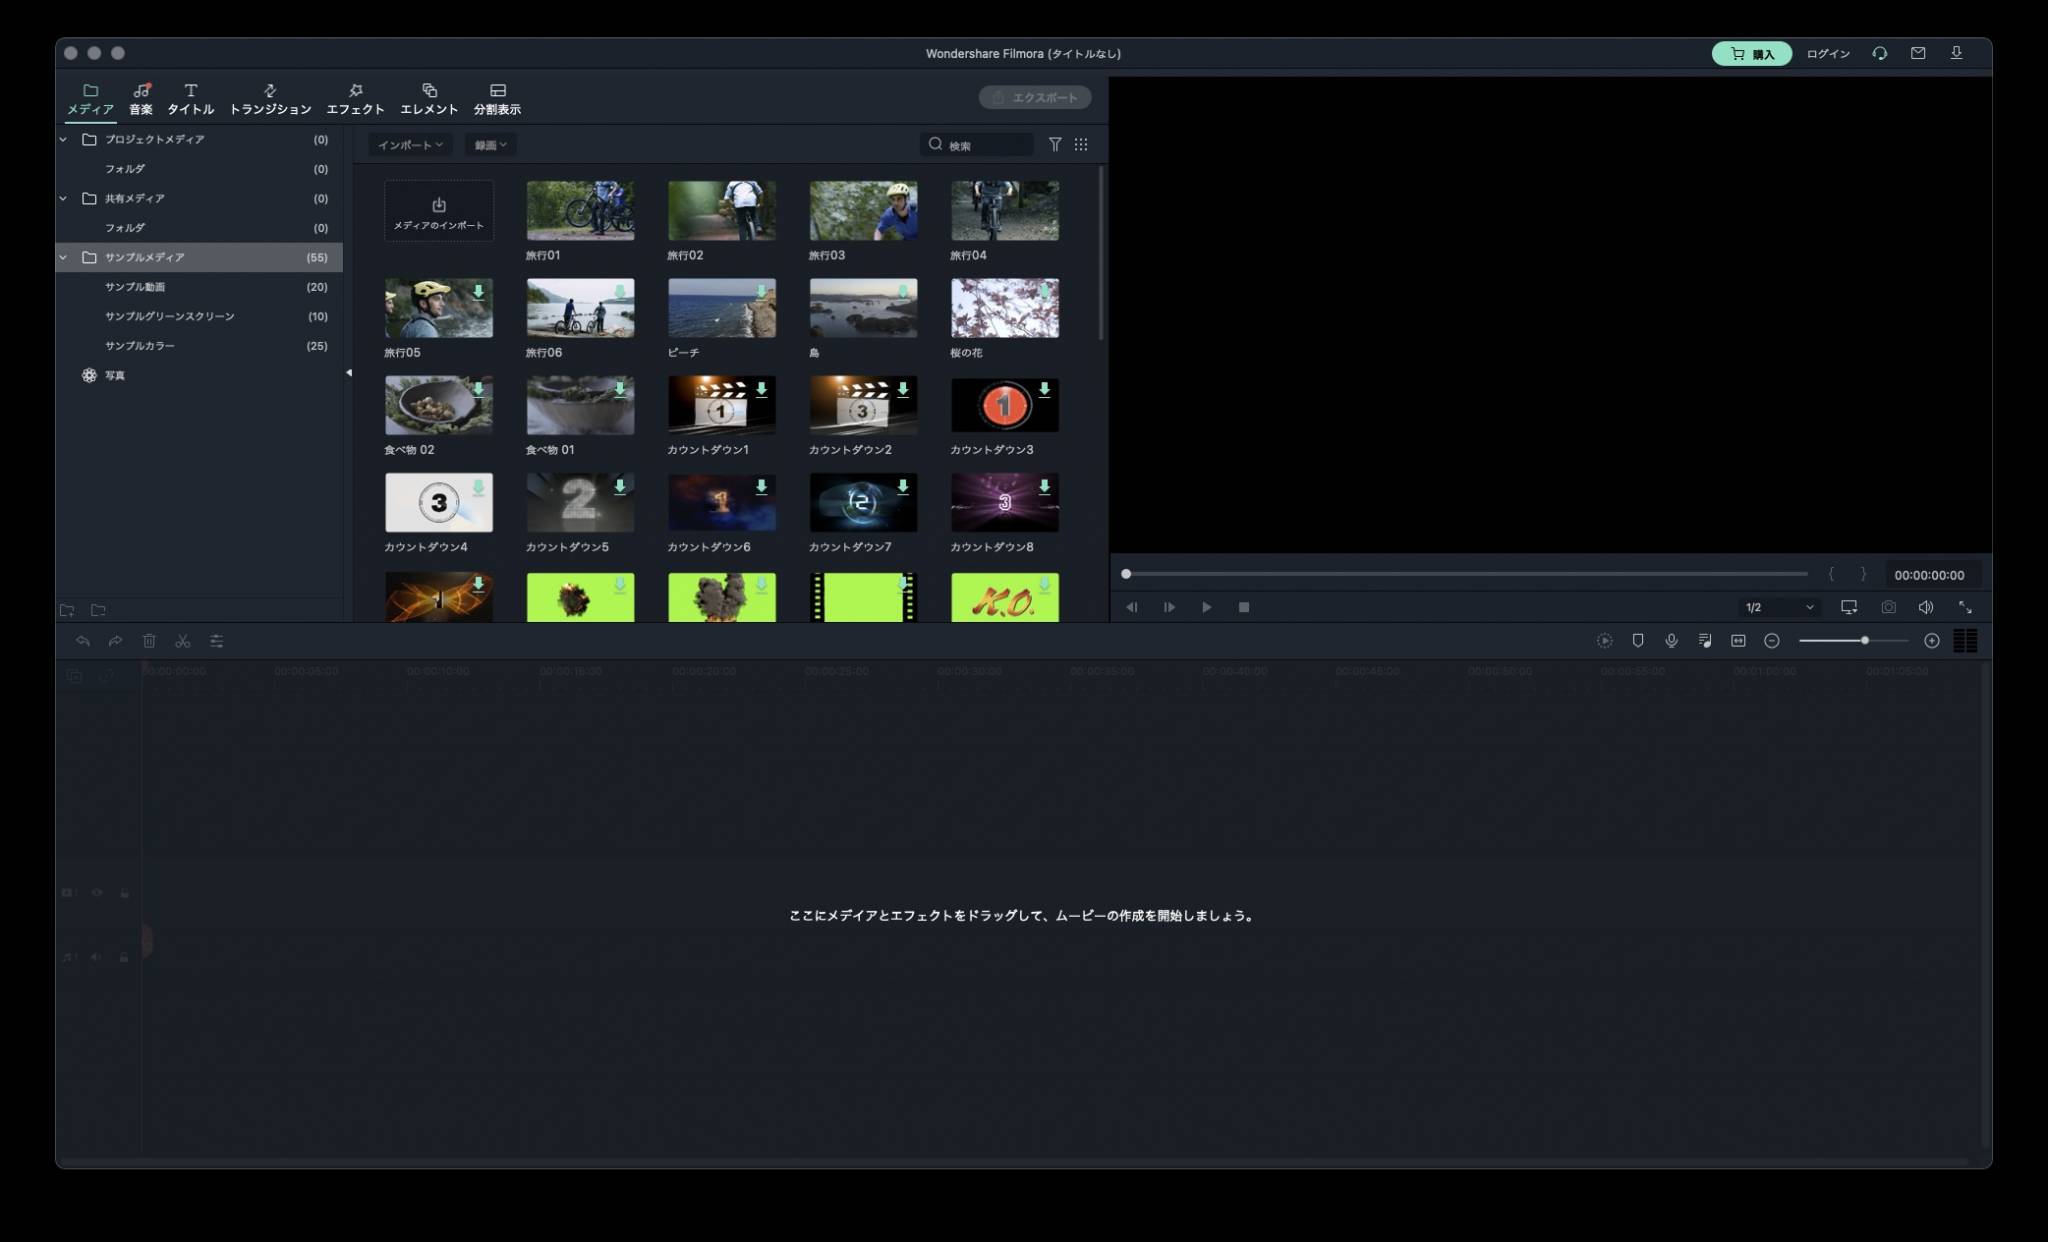This screenshot has width=2048, height=1242.
Task: Click the voiceover microphone icon above timeline
Action: point(1671,640)
